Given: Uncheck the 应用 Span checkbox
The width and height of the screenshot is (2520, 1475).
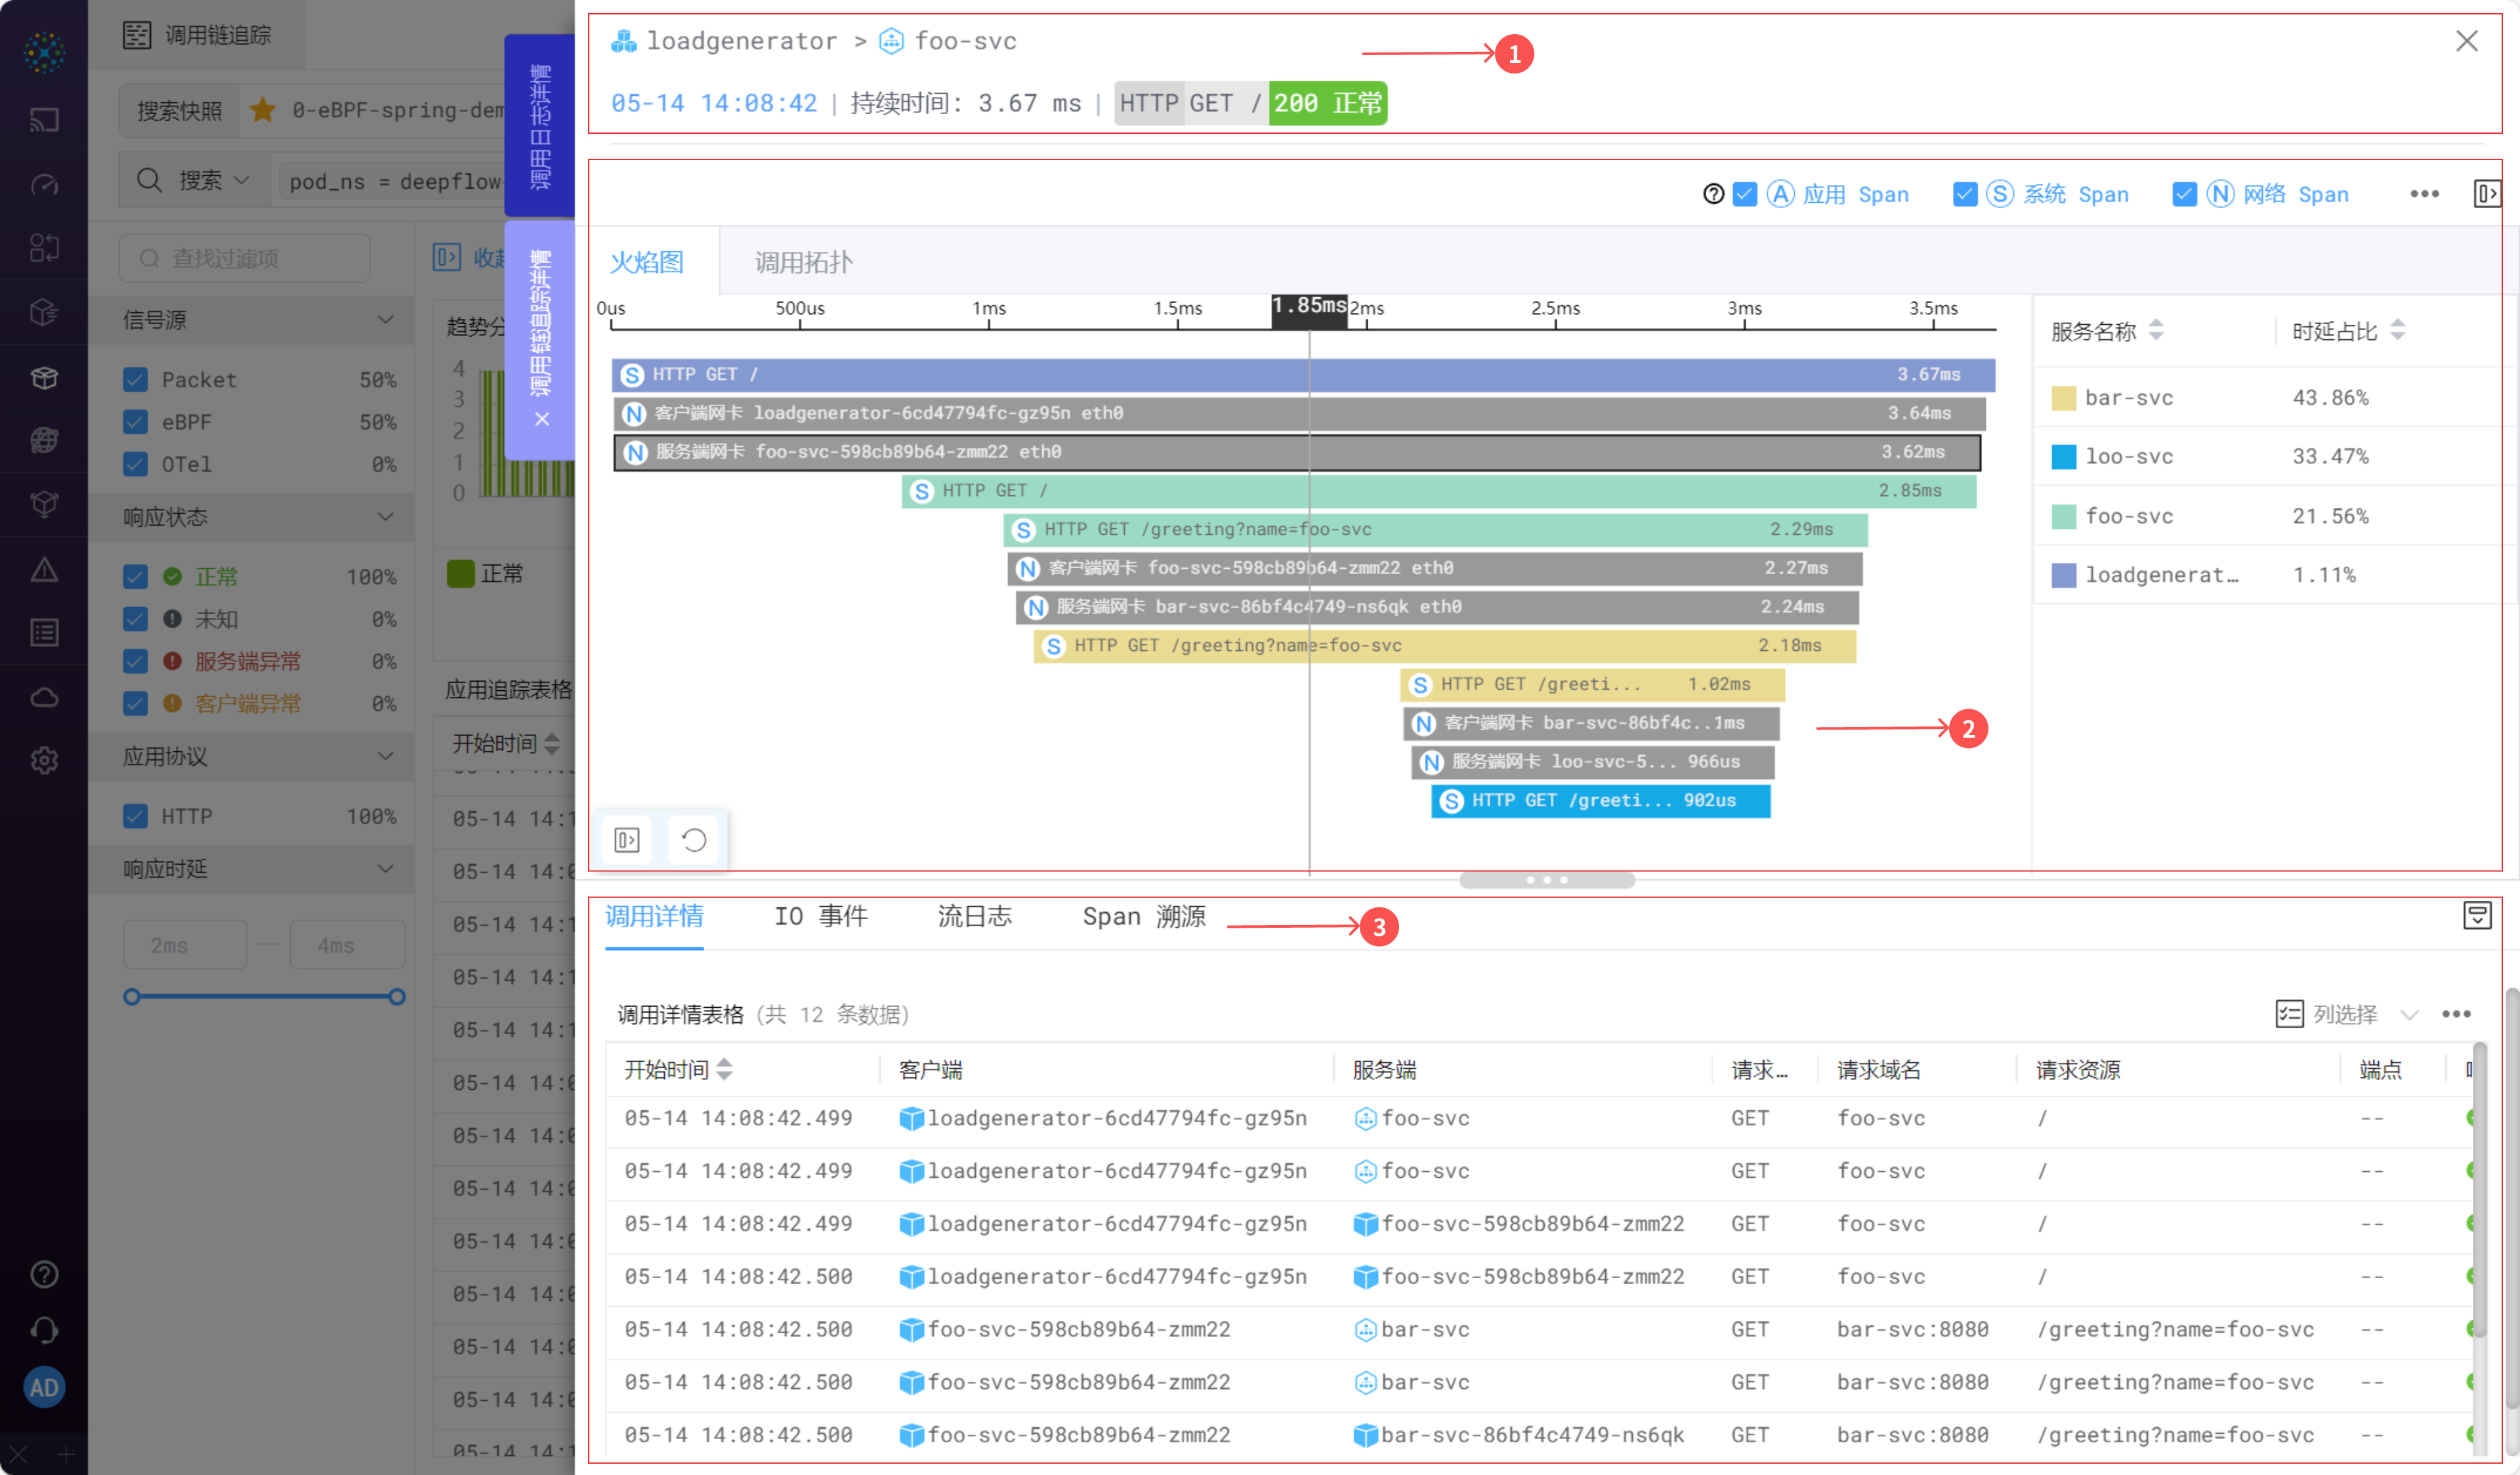Looking at the screenshot, I should [x=1745, y=194].
